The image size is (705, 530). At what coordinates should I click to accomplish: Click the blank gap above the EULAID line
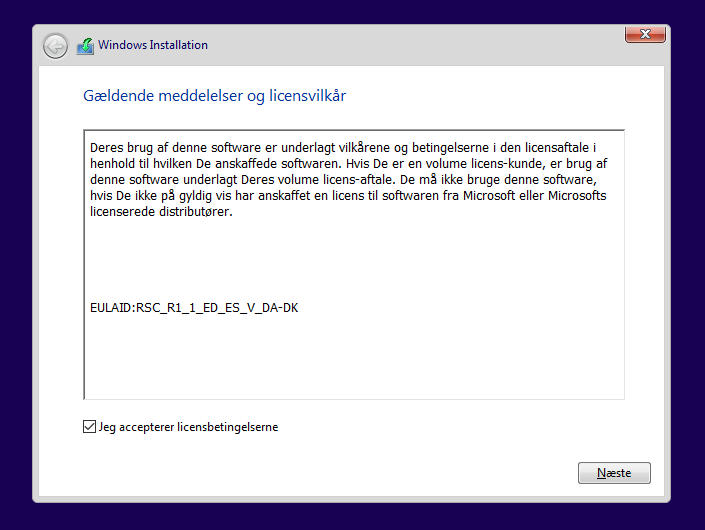click(x=350, y=262)
